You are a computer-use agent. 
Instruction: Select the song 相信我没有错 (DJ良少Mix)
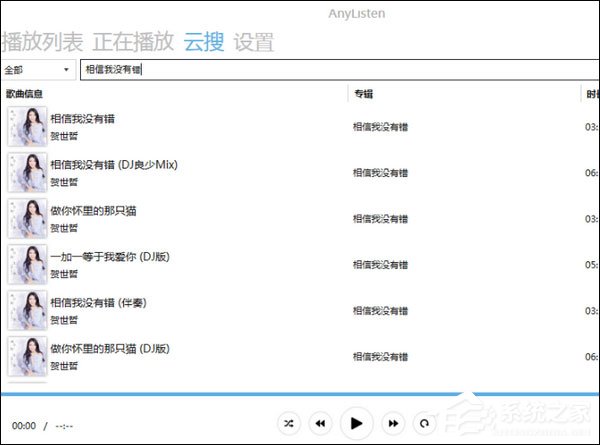tap(114, 164)
